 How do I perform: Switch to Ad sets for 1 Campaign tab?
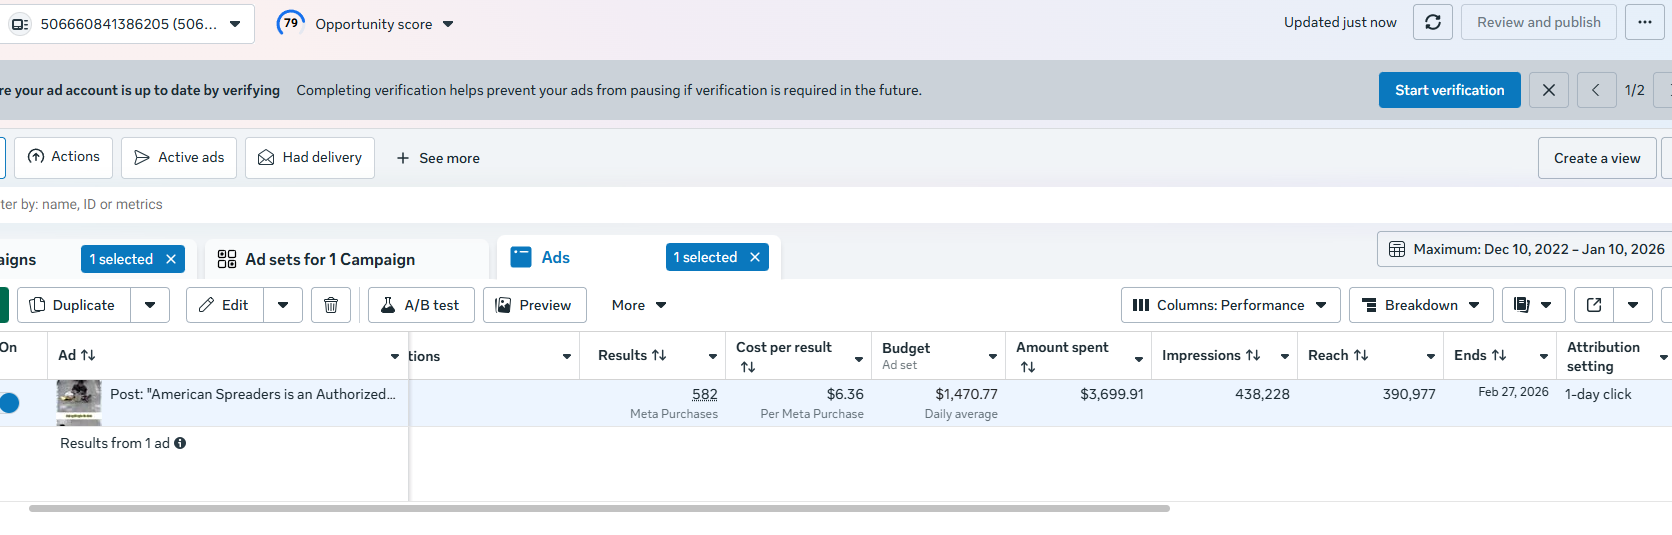pyautogui.click(x=330, y=259)
